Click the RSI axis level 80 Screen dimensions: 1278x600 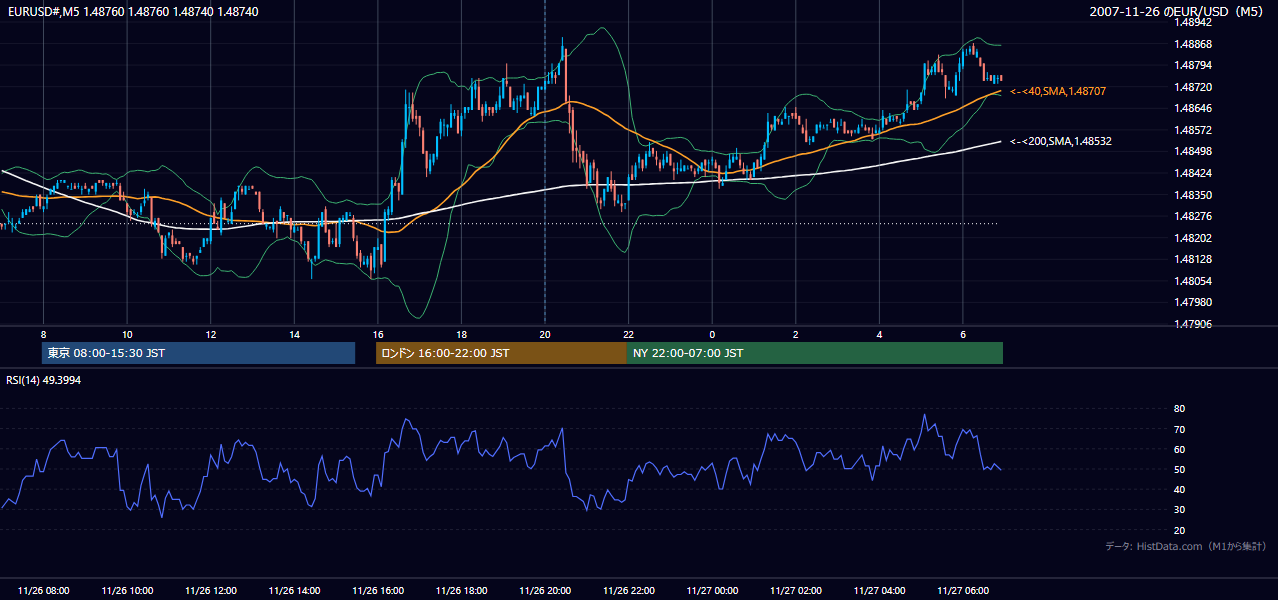pos(1180,409)
